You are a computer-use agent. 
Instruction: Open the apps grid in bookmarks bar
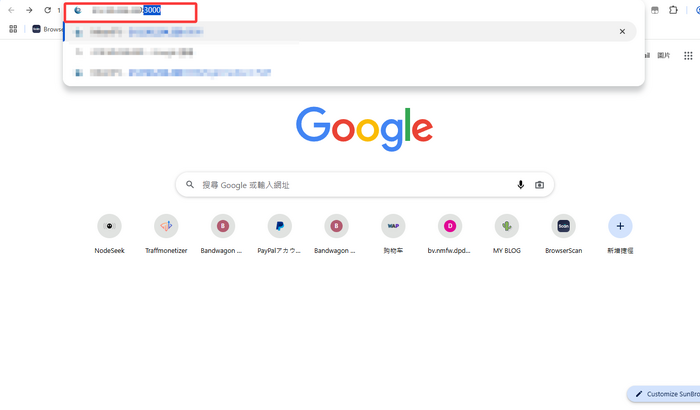point(13,29)
